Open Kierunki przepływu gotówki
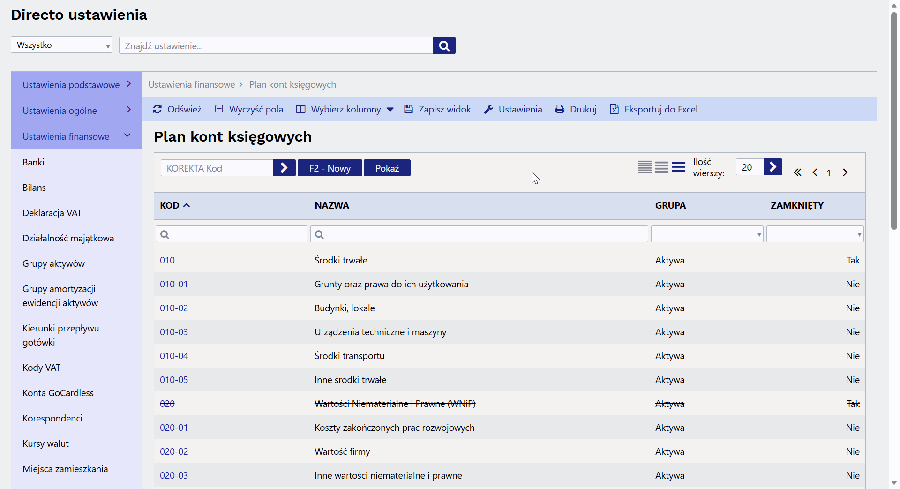The image size is (900, 489). tap(60, 335)
